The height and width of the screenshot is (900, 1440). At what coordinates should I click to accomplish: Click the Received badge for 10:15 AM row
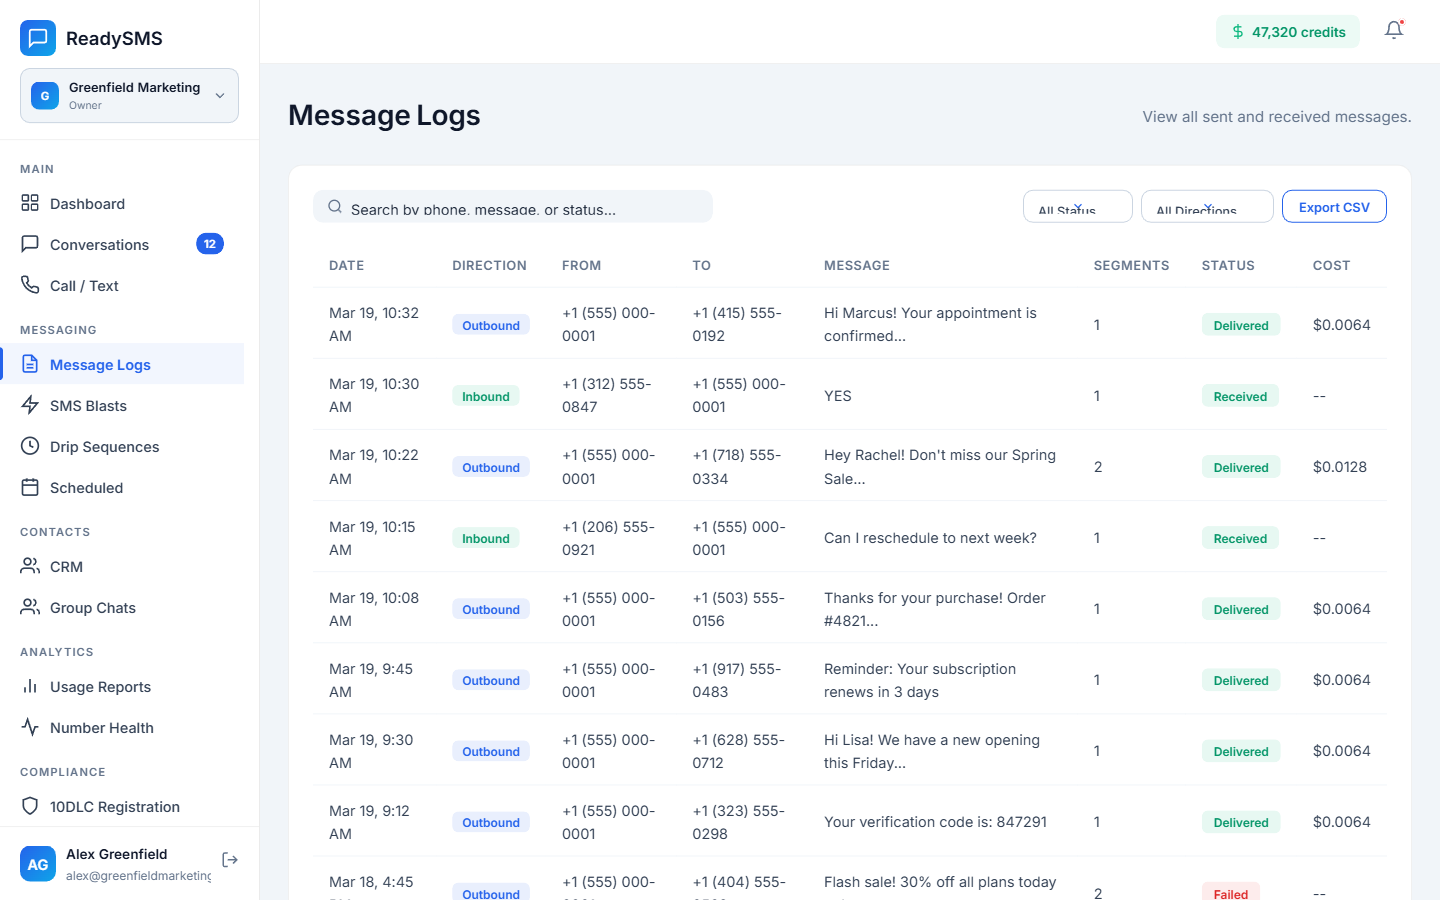(1240, 538)
